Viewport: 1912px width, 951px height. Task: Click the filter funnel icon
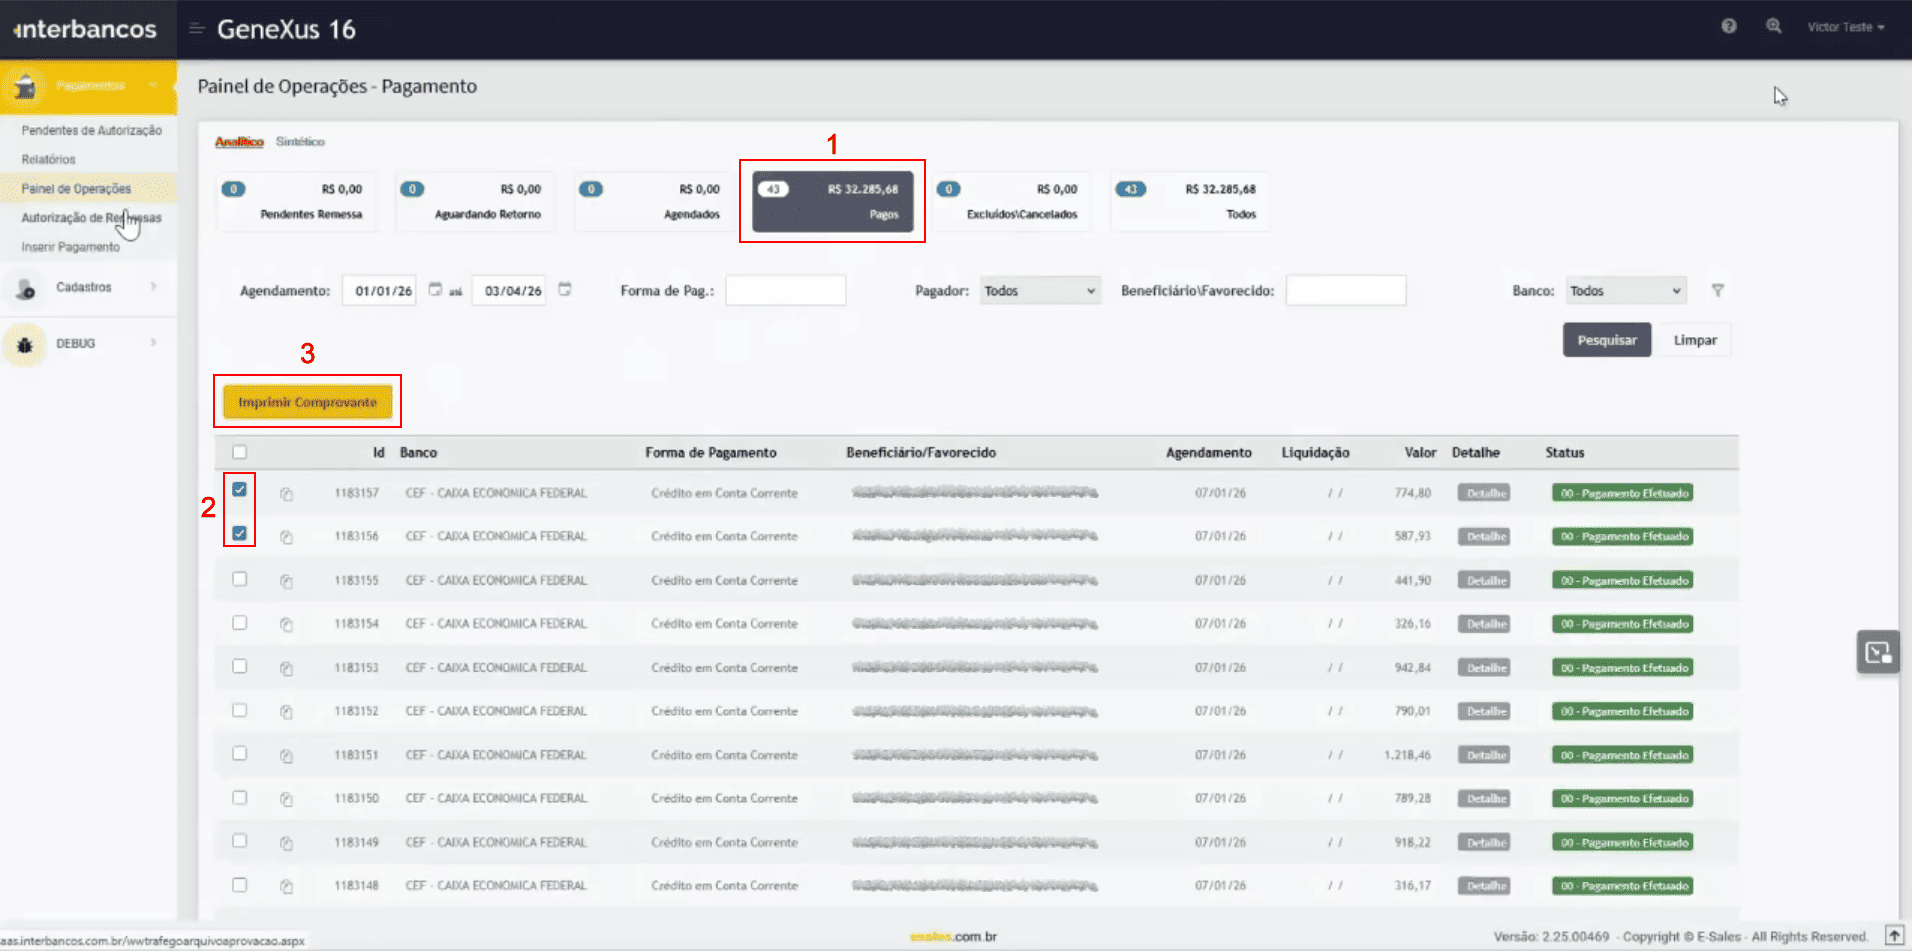point(1717,291)
